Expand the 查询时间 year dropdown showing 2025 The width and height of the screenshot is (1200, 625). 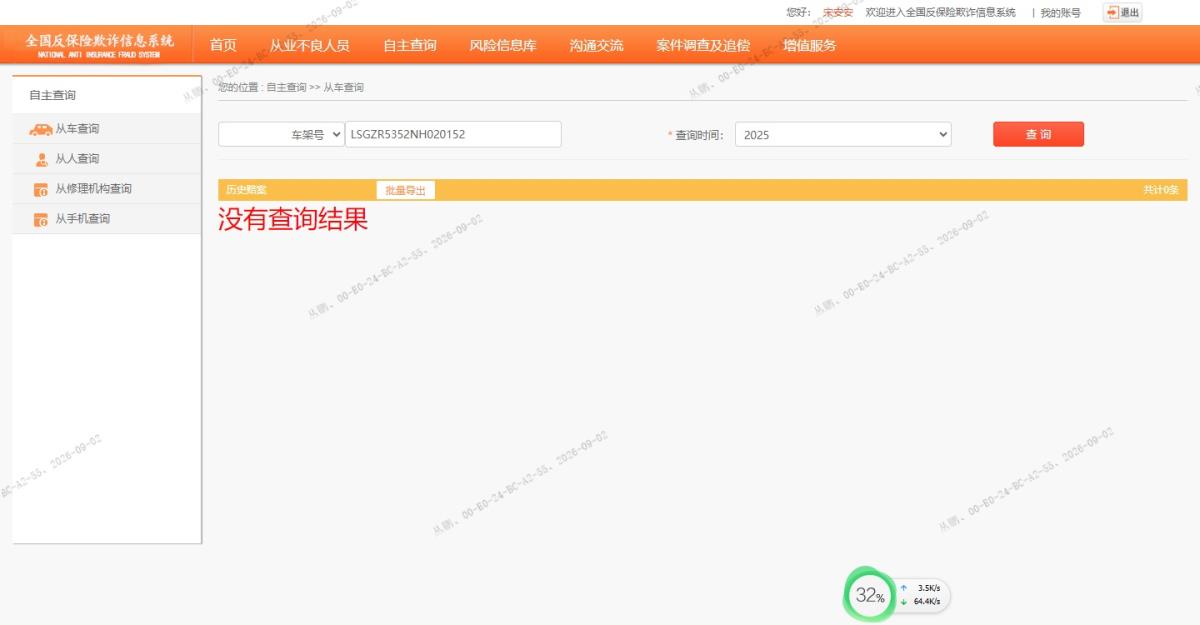point(843,134)
